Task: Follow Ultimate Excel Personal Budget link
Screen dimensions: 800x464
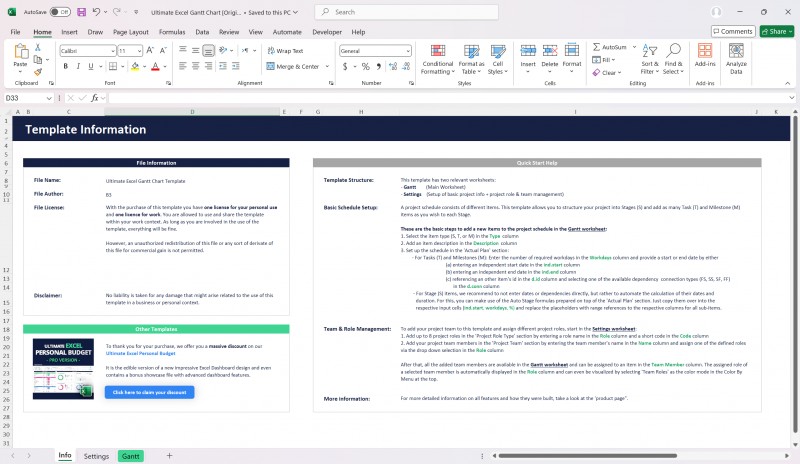Action: pos(140,353)
